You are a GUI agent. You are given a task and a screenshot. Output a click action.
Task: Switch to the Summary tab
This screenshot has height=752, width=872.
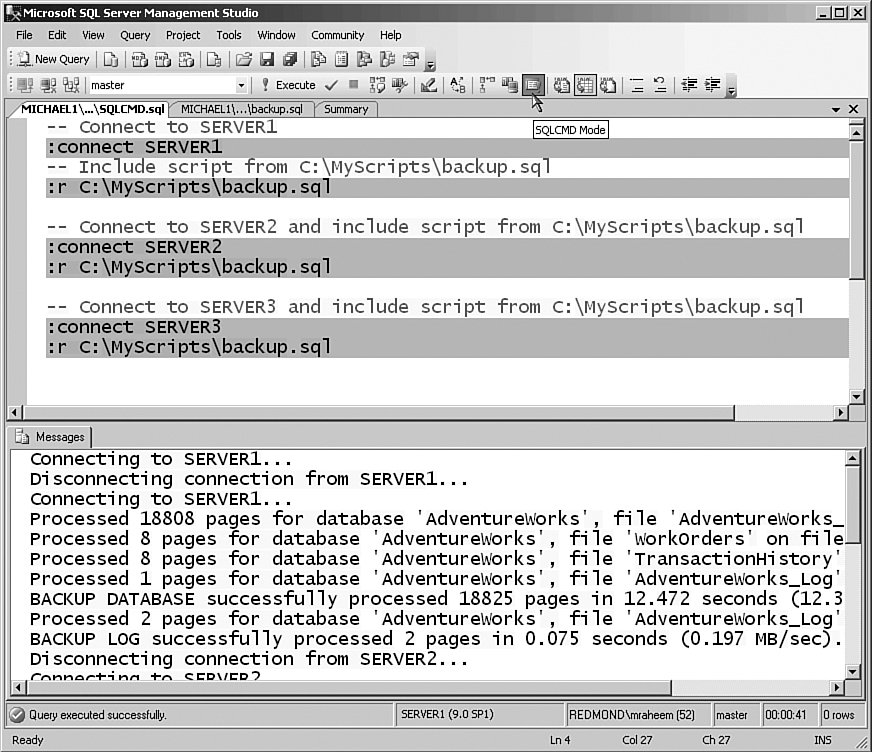(346, 109)
